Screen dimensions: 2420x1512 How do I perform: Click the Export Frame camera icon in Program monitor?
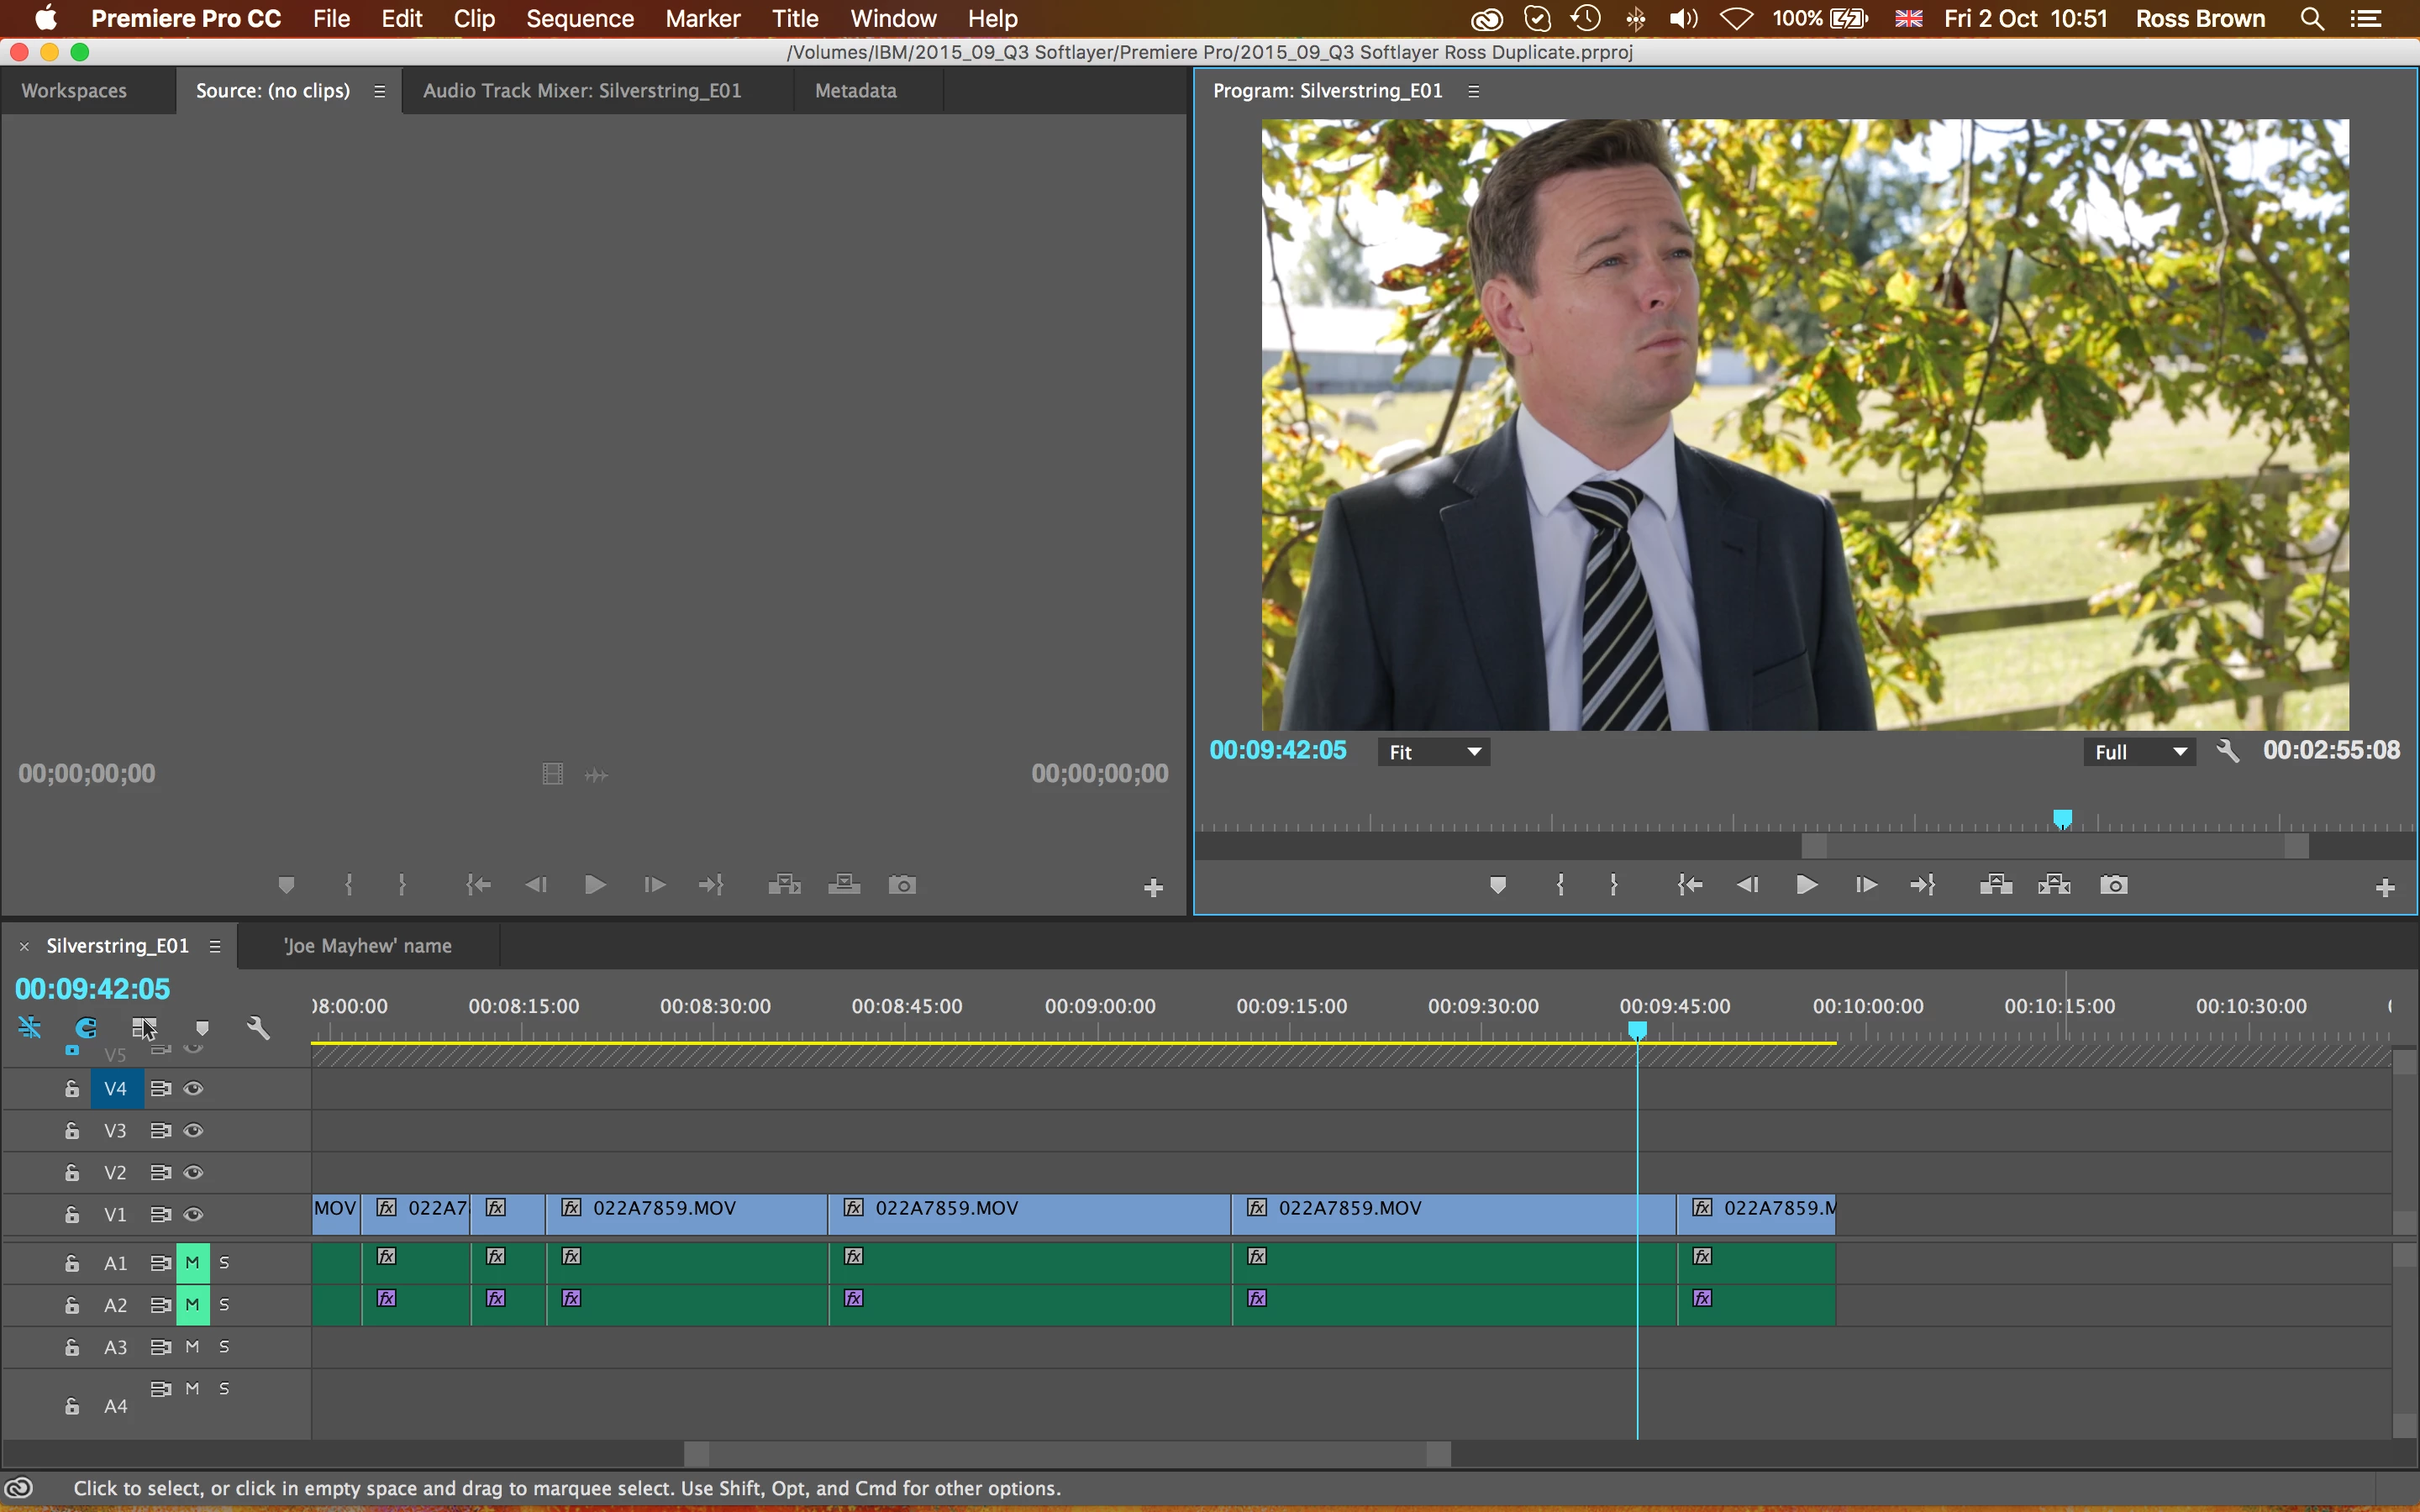(x=2113, y=885)
